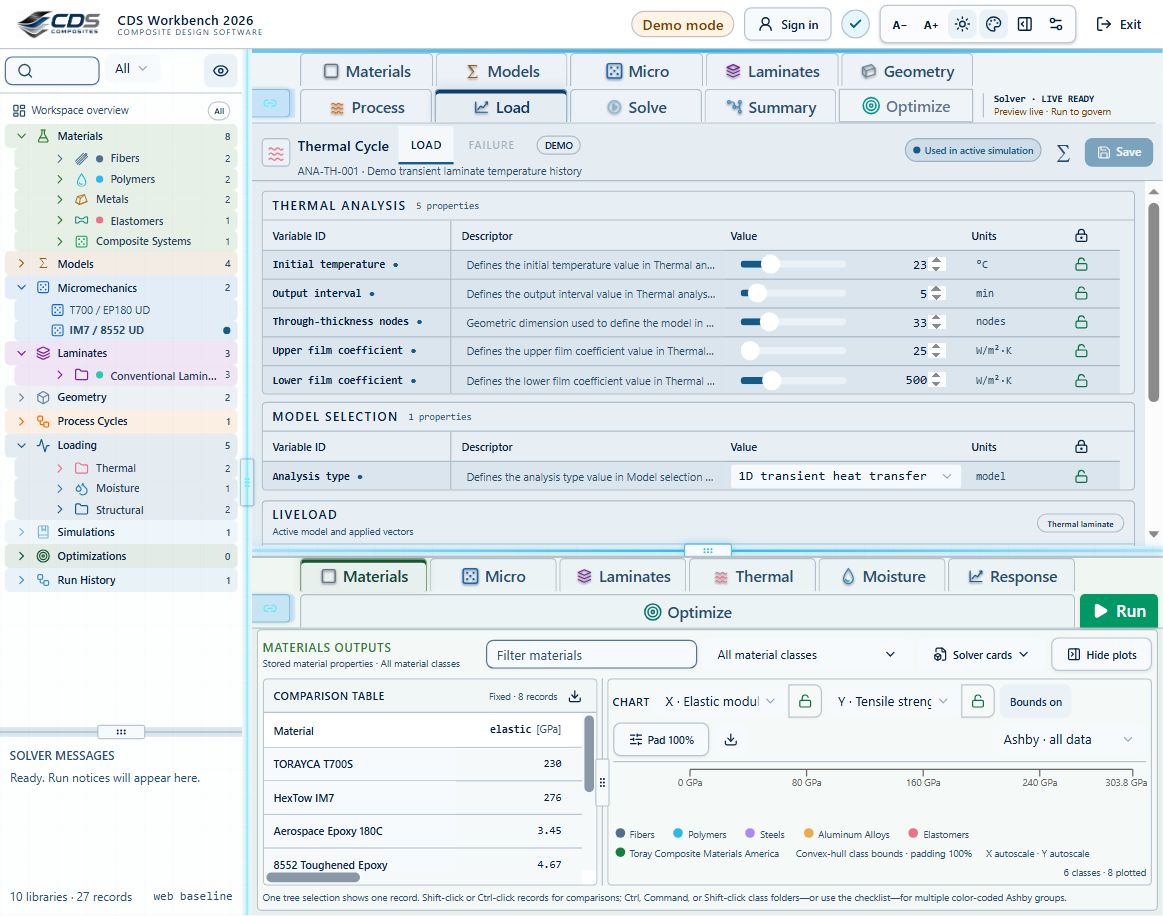Click the Model Selection header lock icon

[x=1081, y=447]
